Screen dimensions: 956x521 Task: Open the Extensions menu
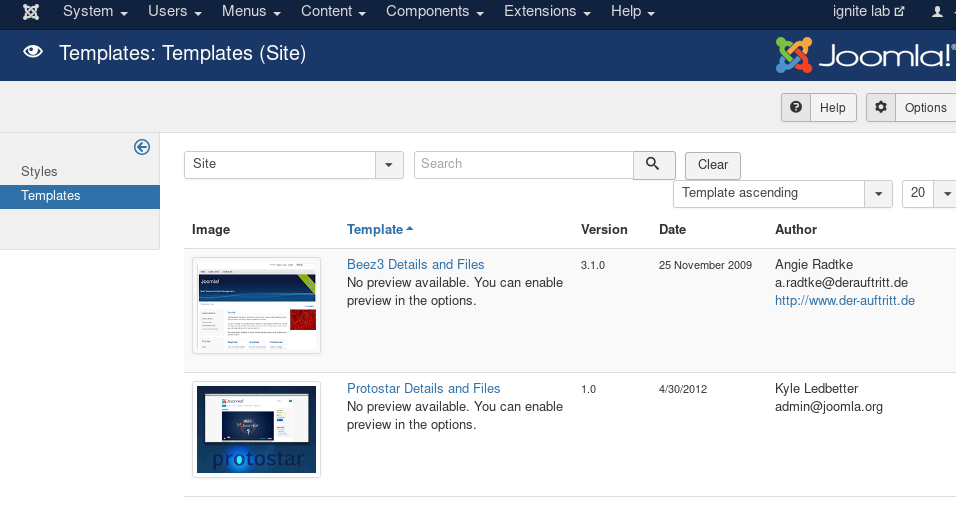tap(547, 12)
